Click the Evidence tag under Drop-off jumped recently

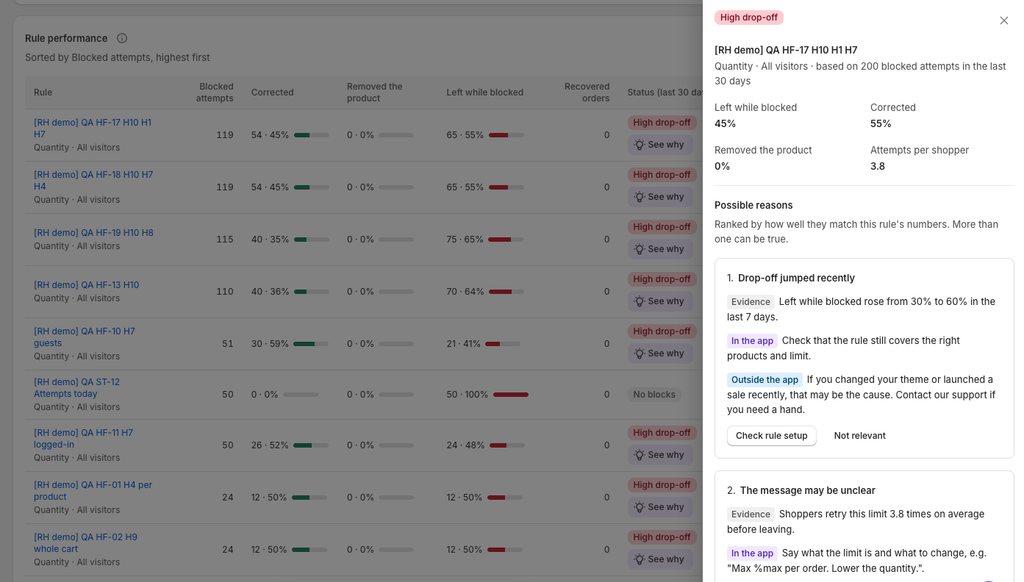(750, 302)
